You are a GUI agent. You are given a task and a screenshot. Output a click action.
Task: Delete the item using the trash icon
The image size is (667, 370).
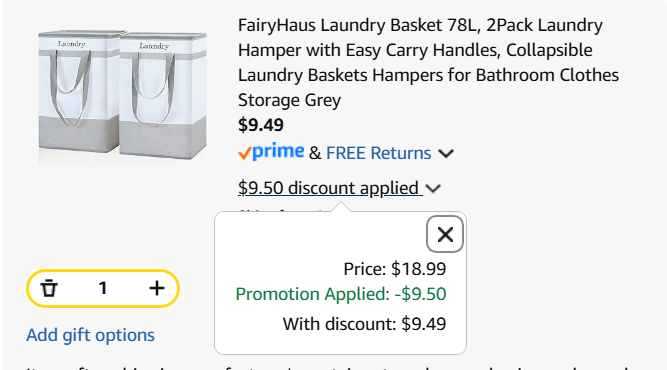(x=49, y=288)
